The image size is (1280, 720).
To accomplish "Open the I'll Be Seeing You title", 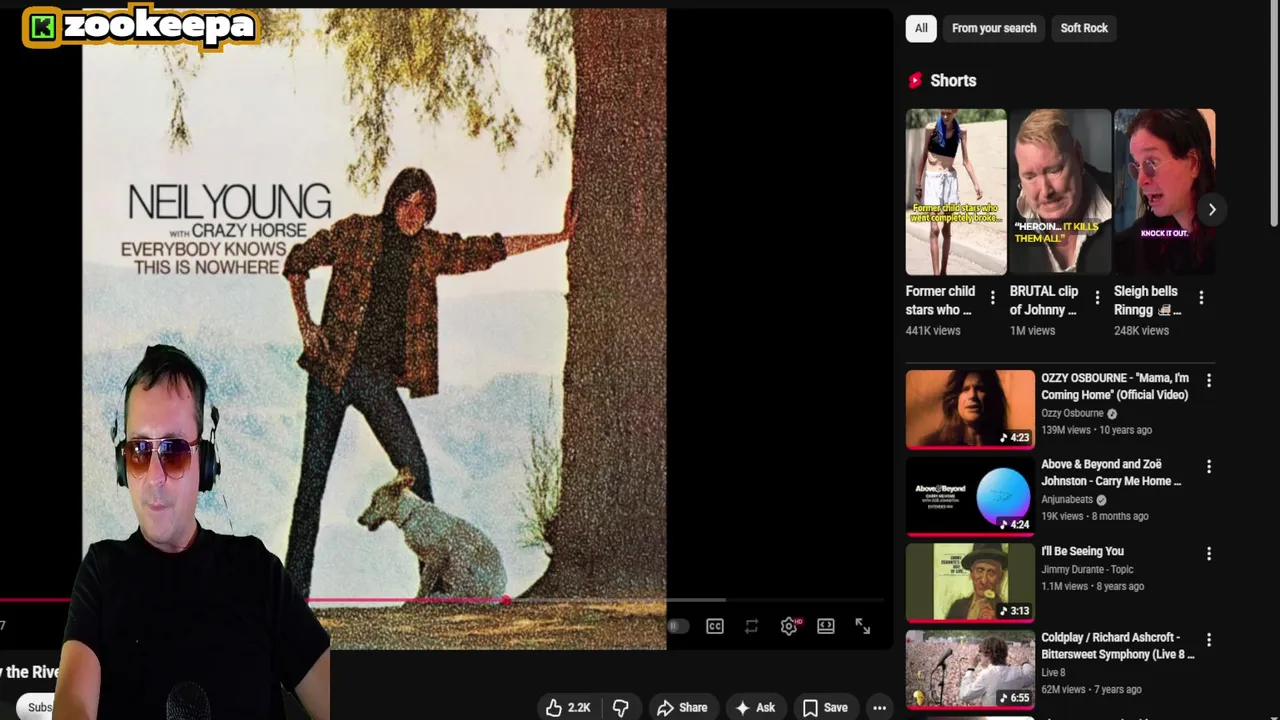I will 1082,551.
